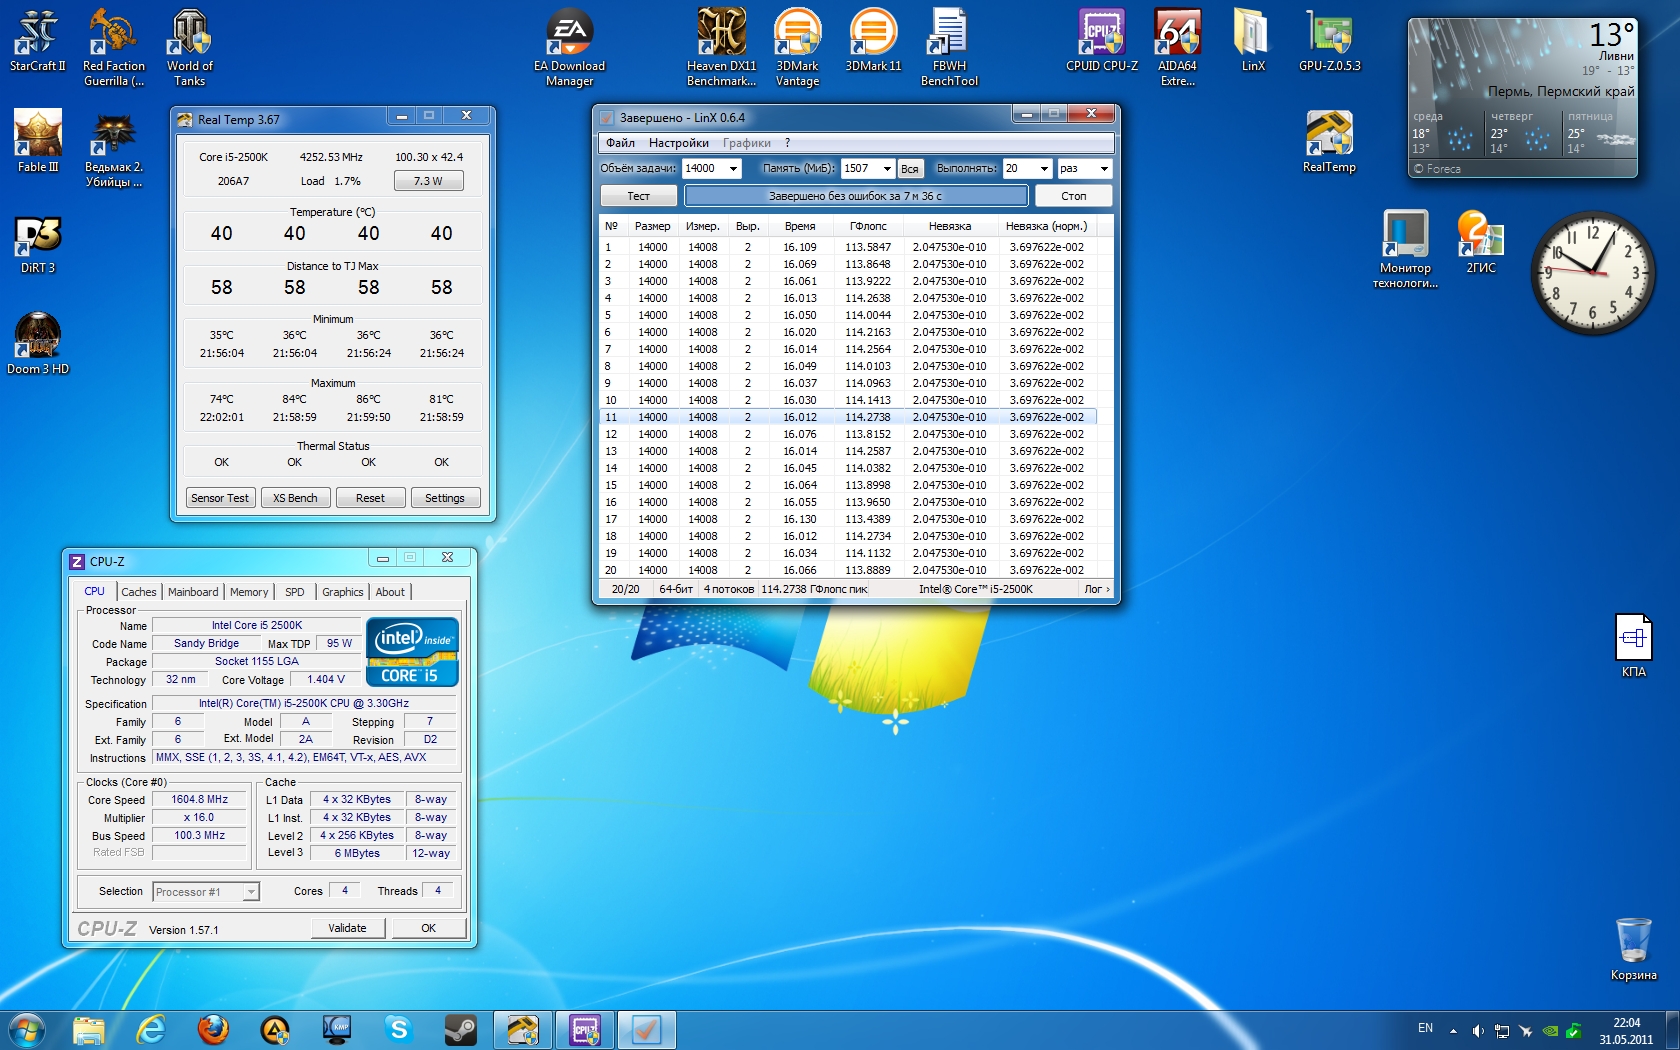Launch GPU-Z.0.5.3 desktop icon
The width and height of the screenshot is (1680, 1050).
coord(1329,42)
